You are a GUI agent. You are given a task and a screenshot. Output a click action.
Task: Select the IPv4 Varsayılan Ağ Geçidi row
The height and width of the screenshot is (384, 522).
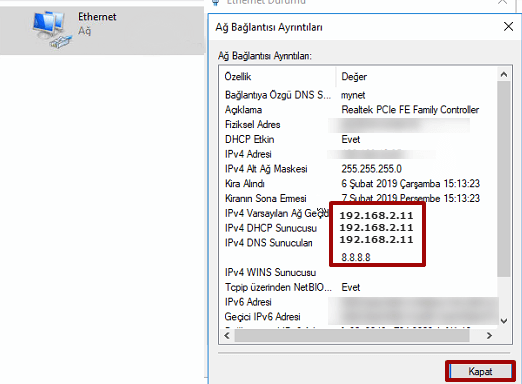[x=358, y=213]
